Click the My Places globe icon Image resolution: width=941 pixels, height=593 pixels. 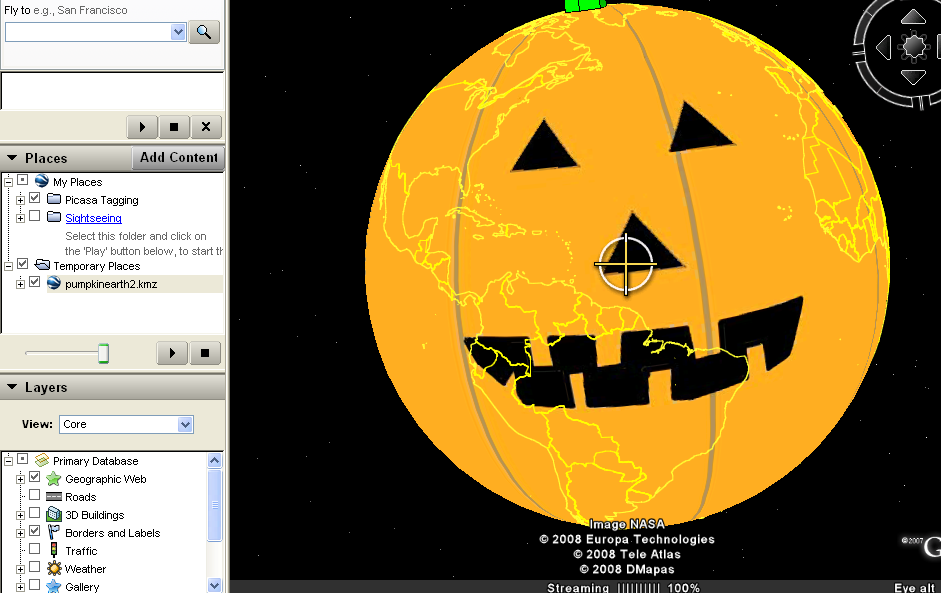[41, 181]
